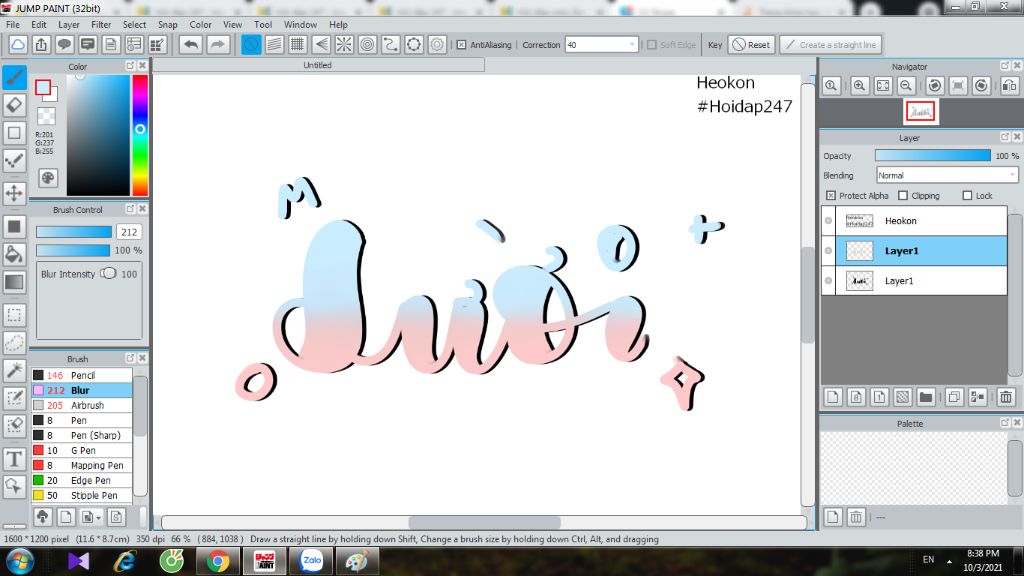This screenshot has width=1024, height=576.
Task: Hide the bottom Layer1
Action: pos(828,281)
